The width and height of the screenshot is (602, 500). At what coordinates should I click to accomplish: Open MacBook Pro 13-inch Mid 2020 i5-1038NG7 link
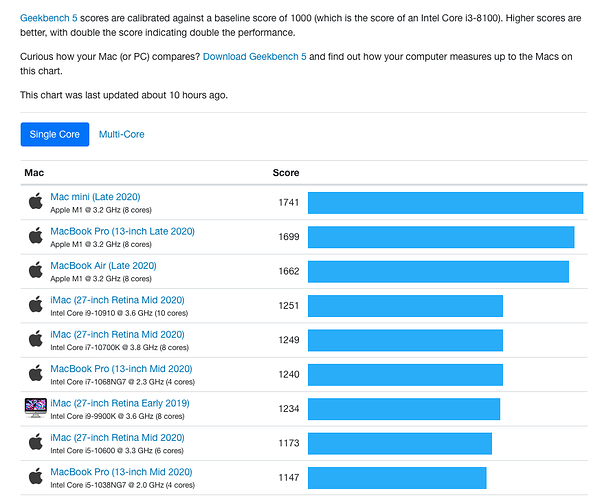[121, 472]
